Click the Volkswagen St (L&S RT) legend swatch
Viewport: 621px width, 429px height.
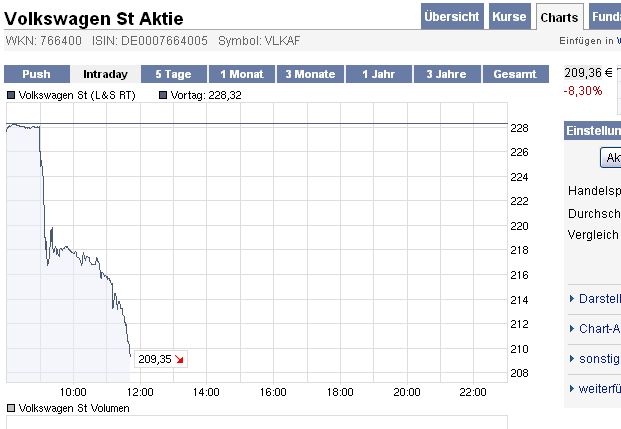point(11,95)
